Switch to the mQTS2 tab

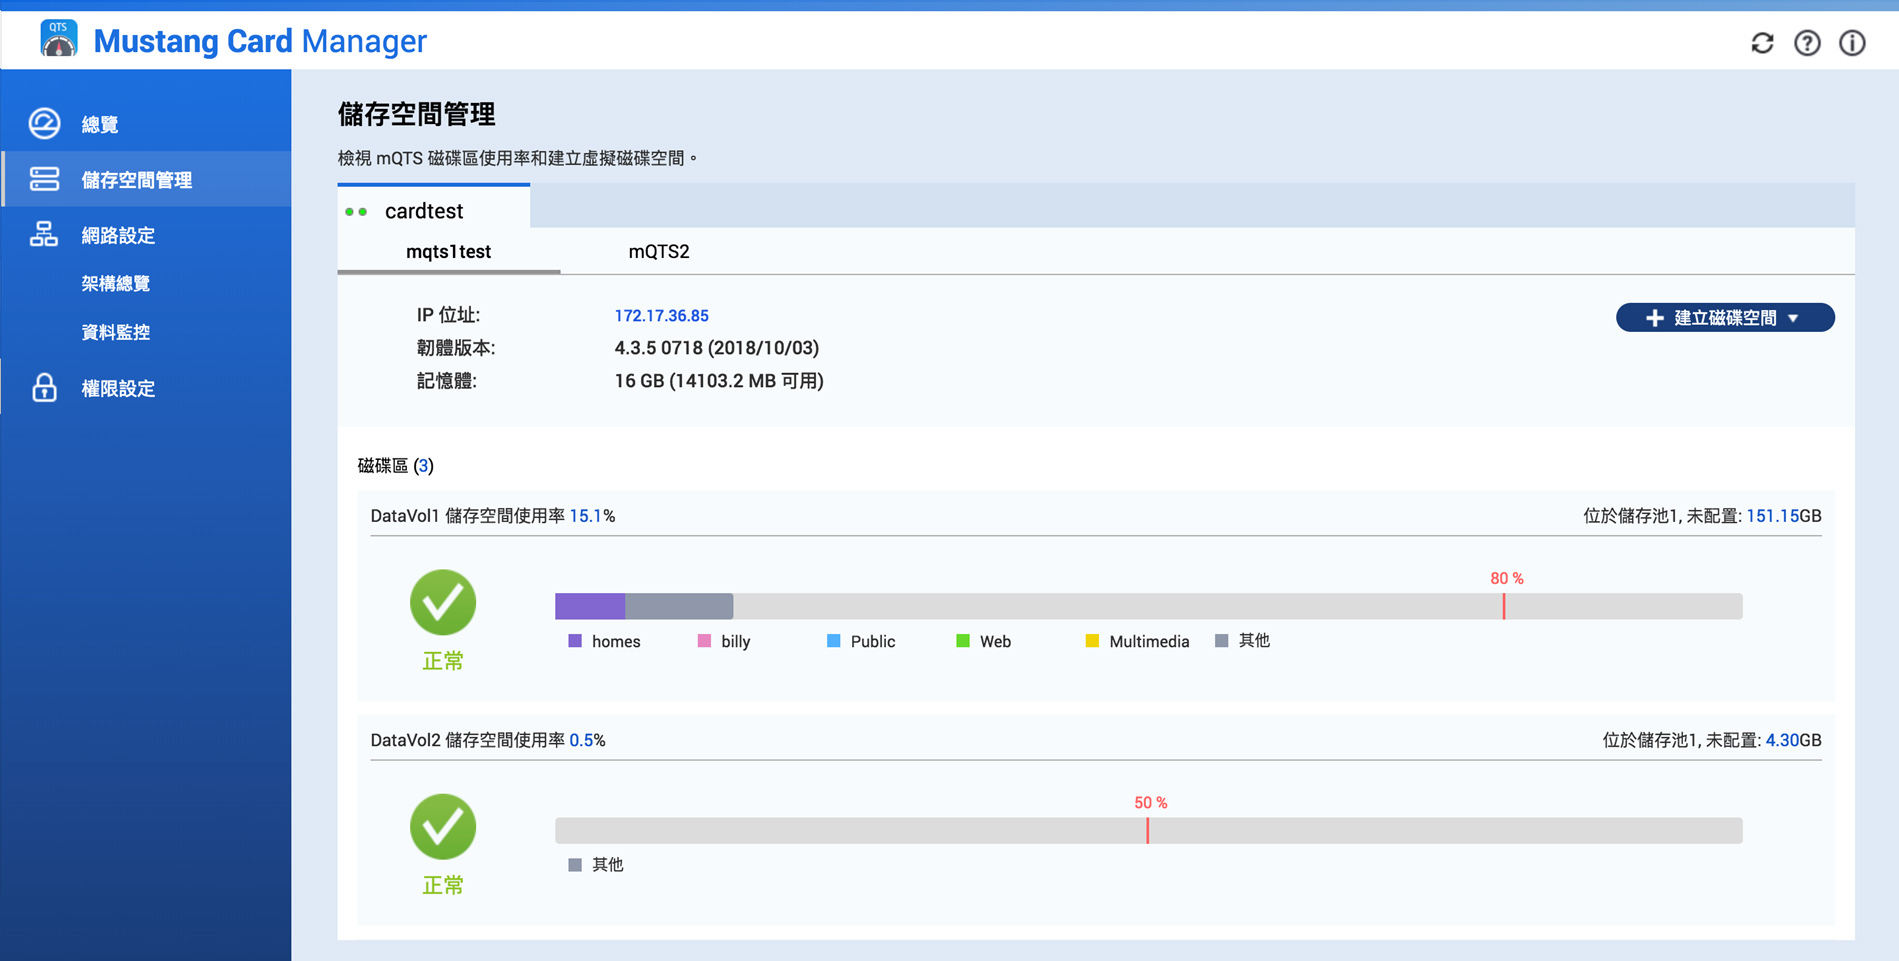pyautogui.click(x=658, y=252)
